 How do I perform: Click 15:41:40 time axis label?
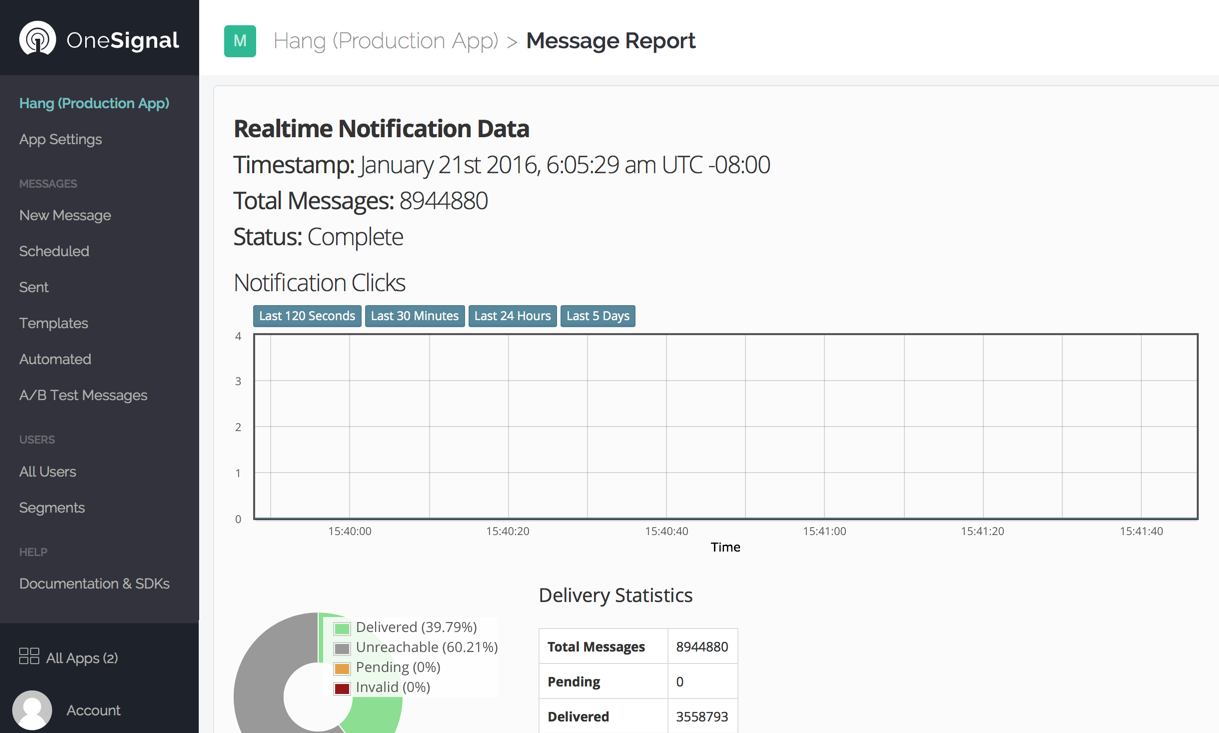[x=1142, y=531]
